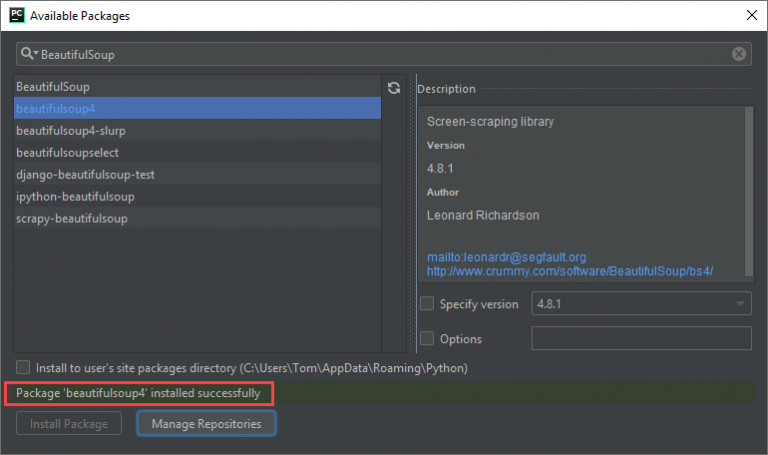Open the version 4.8.1 dropdown

(x=641, y=304)
